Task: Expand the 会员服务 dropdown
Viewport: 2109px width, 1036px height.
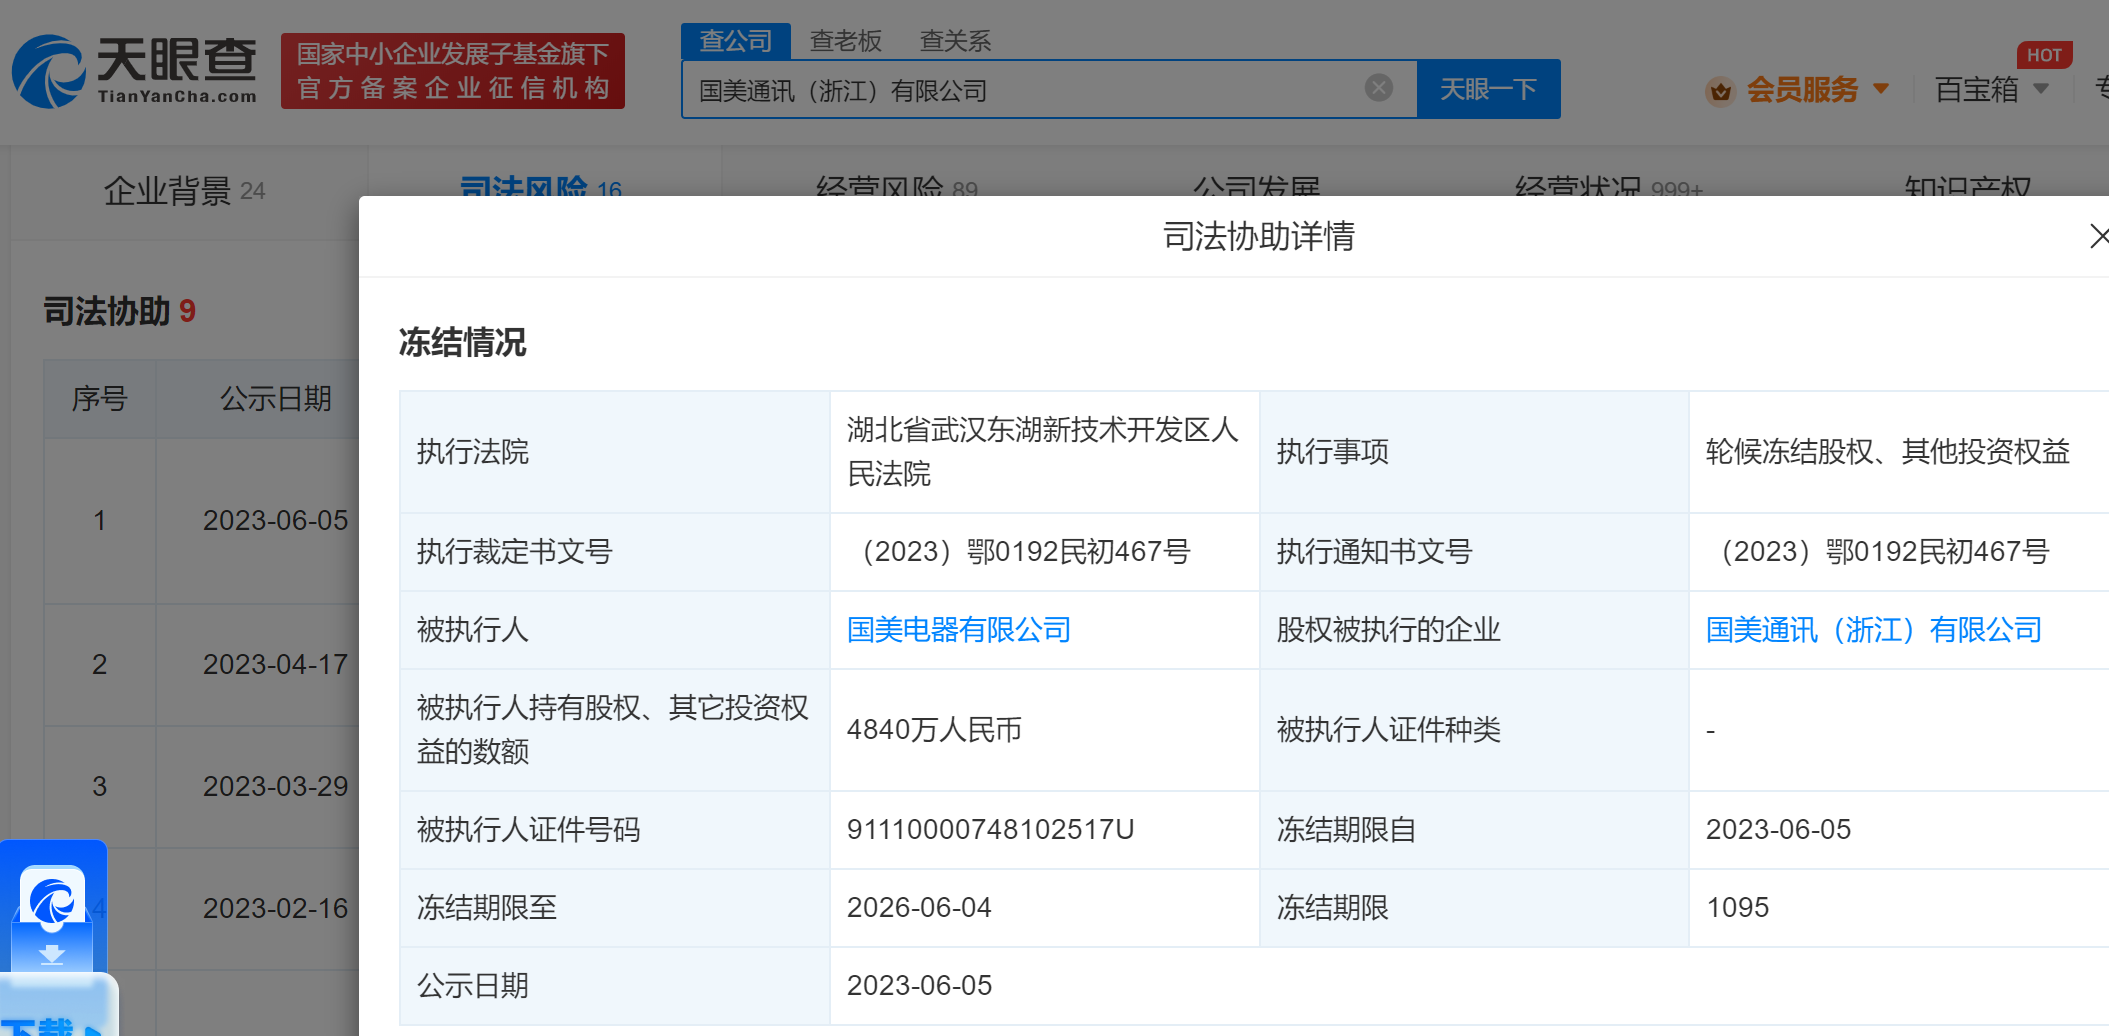Action: pyautogui.click(x=1881, y=89)
